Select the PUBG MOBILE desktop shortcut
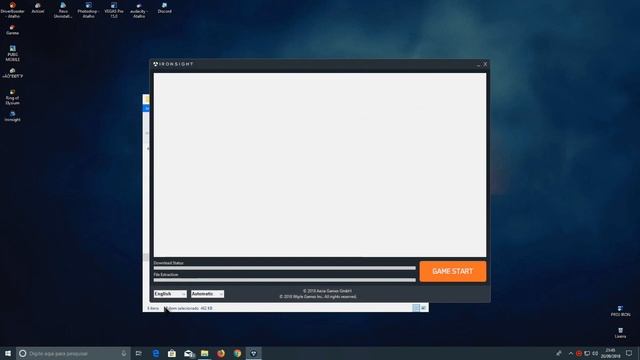 13,53
